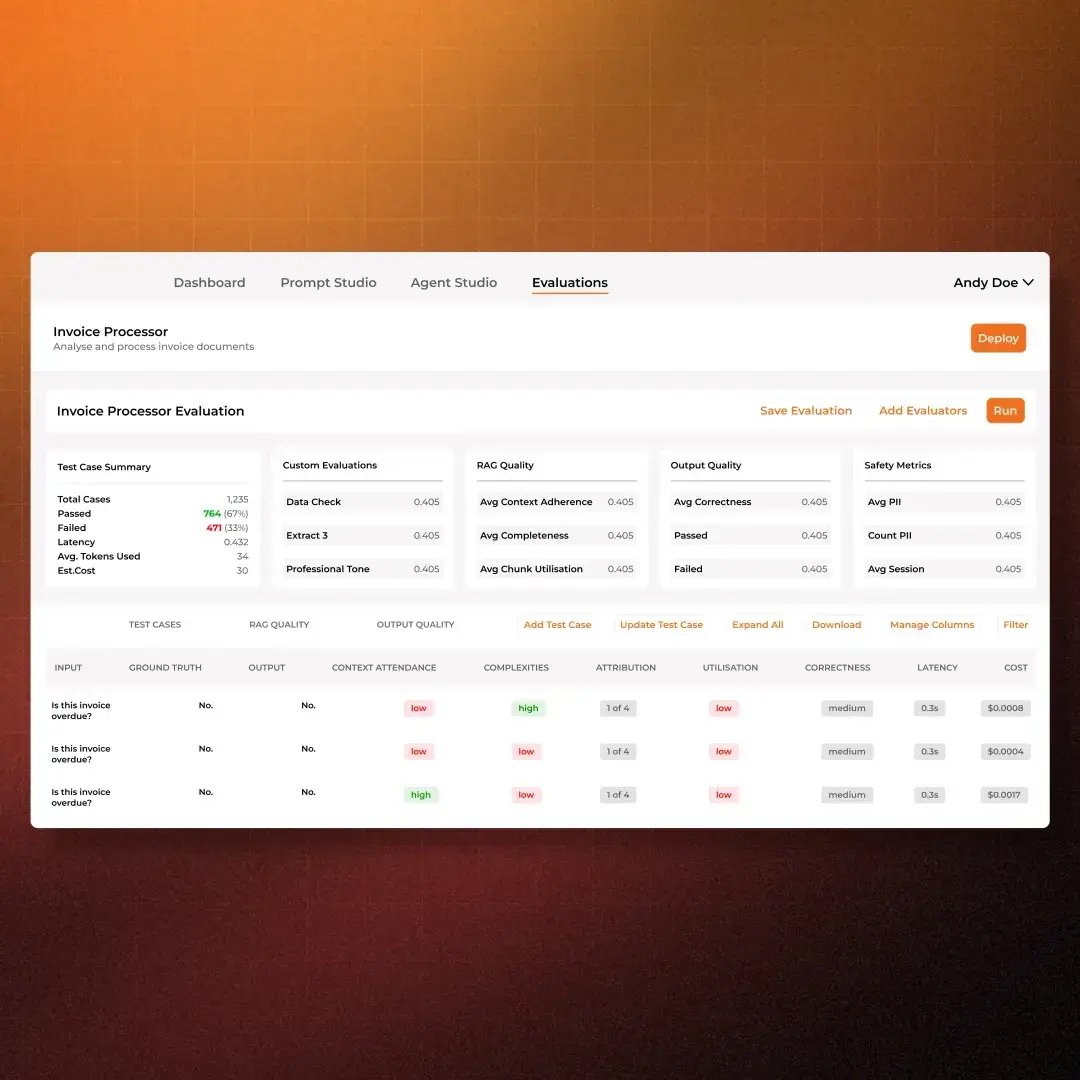The height and width of the screenshot is (1080, 1080).
Task: Select the TEST CASES table tab
Action: pos(155,625)
